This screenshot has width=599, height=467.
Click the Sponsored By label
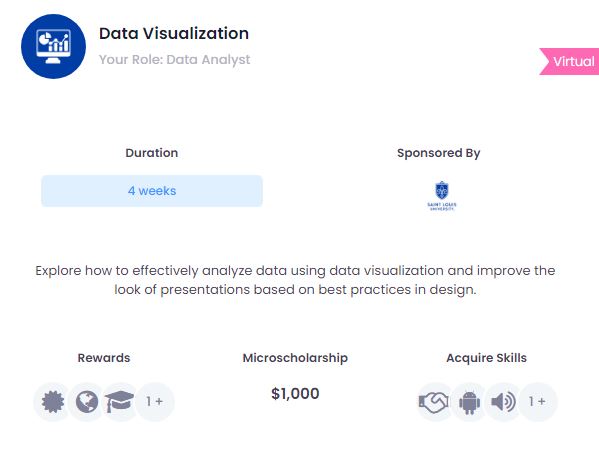[439, 153]
